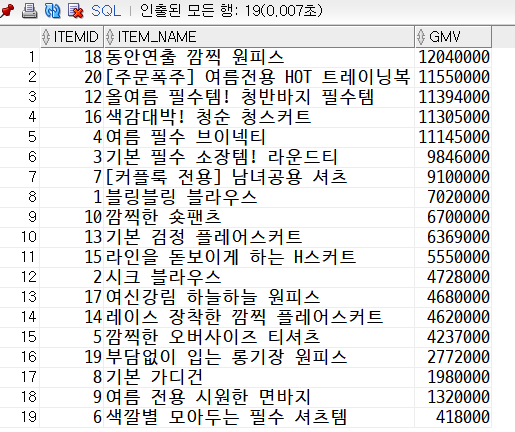Image resolution: width=515 pixels, height=432 pixels.
Task: Click sort arrows icon on GMV header
Action: pos(421,37)
